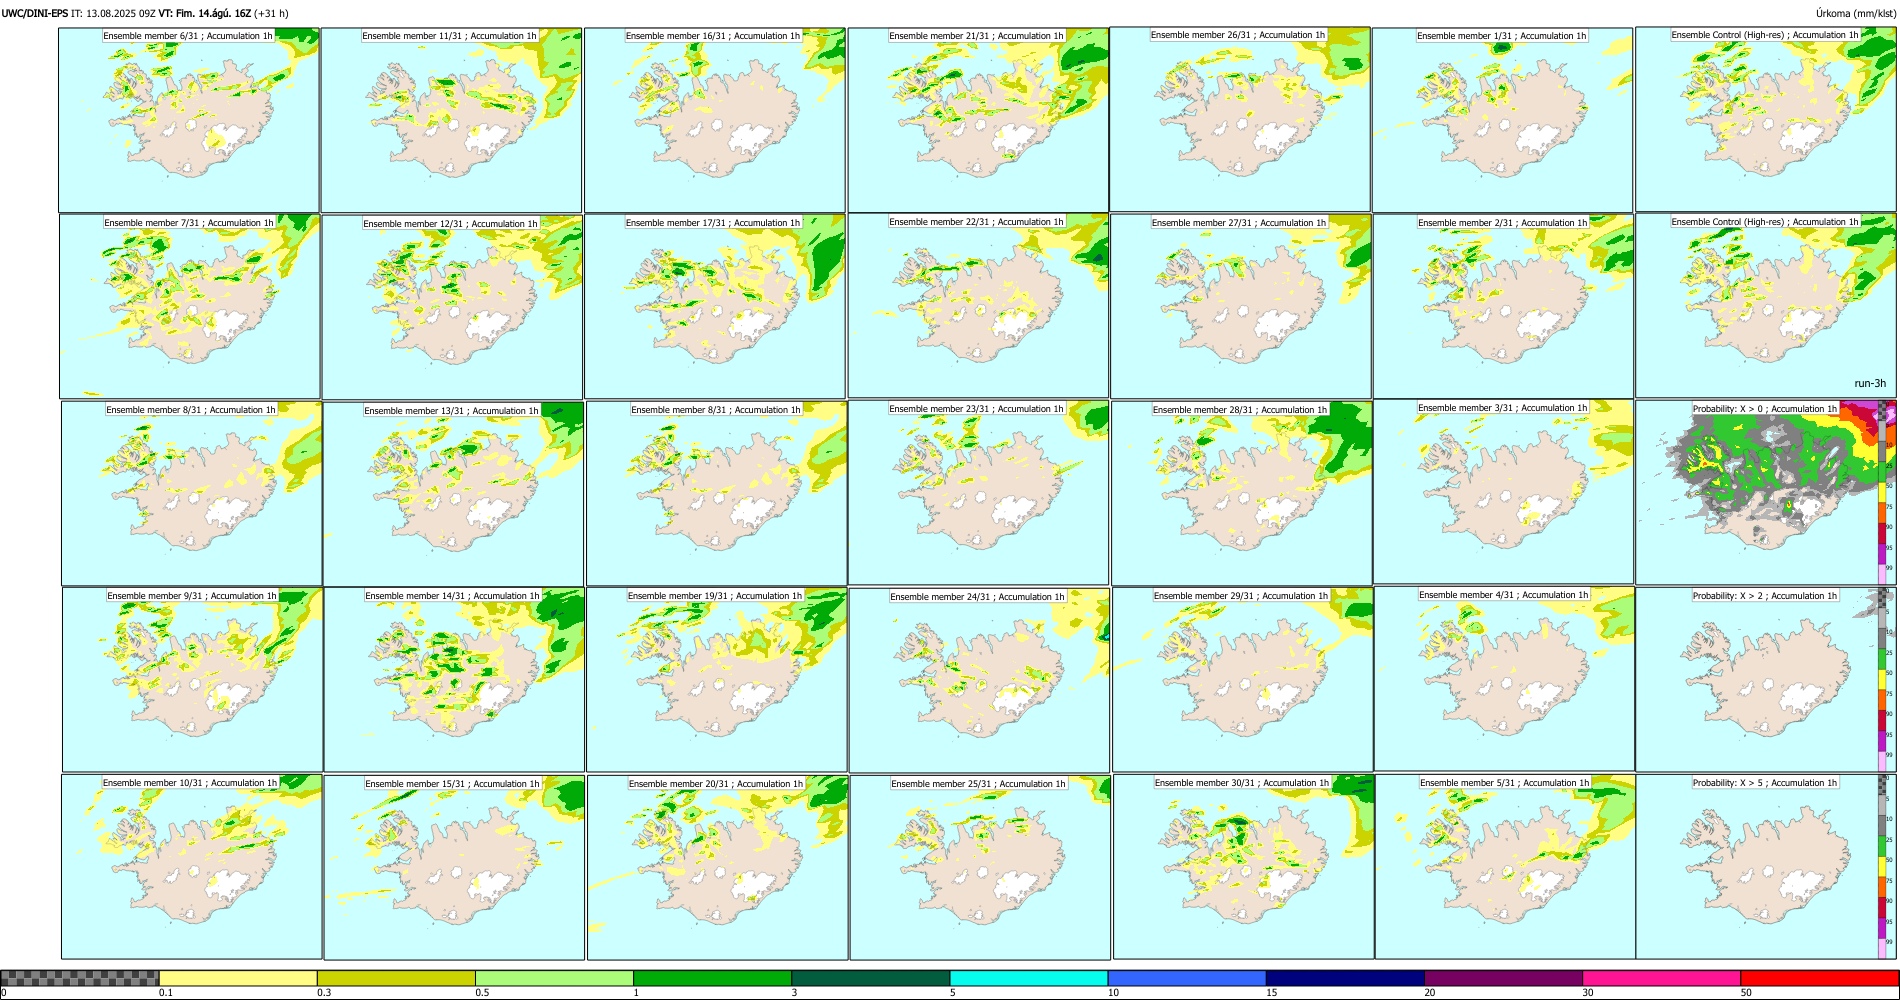Open the Ensemble member 9/31 map panel
1900x1000 pixels.
coord(193,680)
